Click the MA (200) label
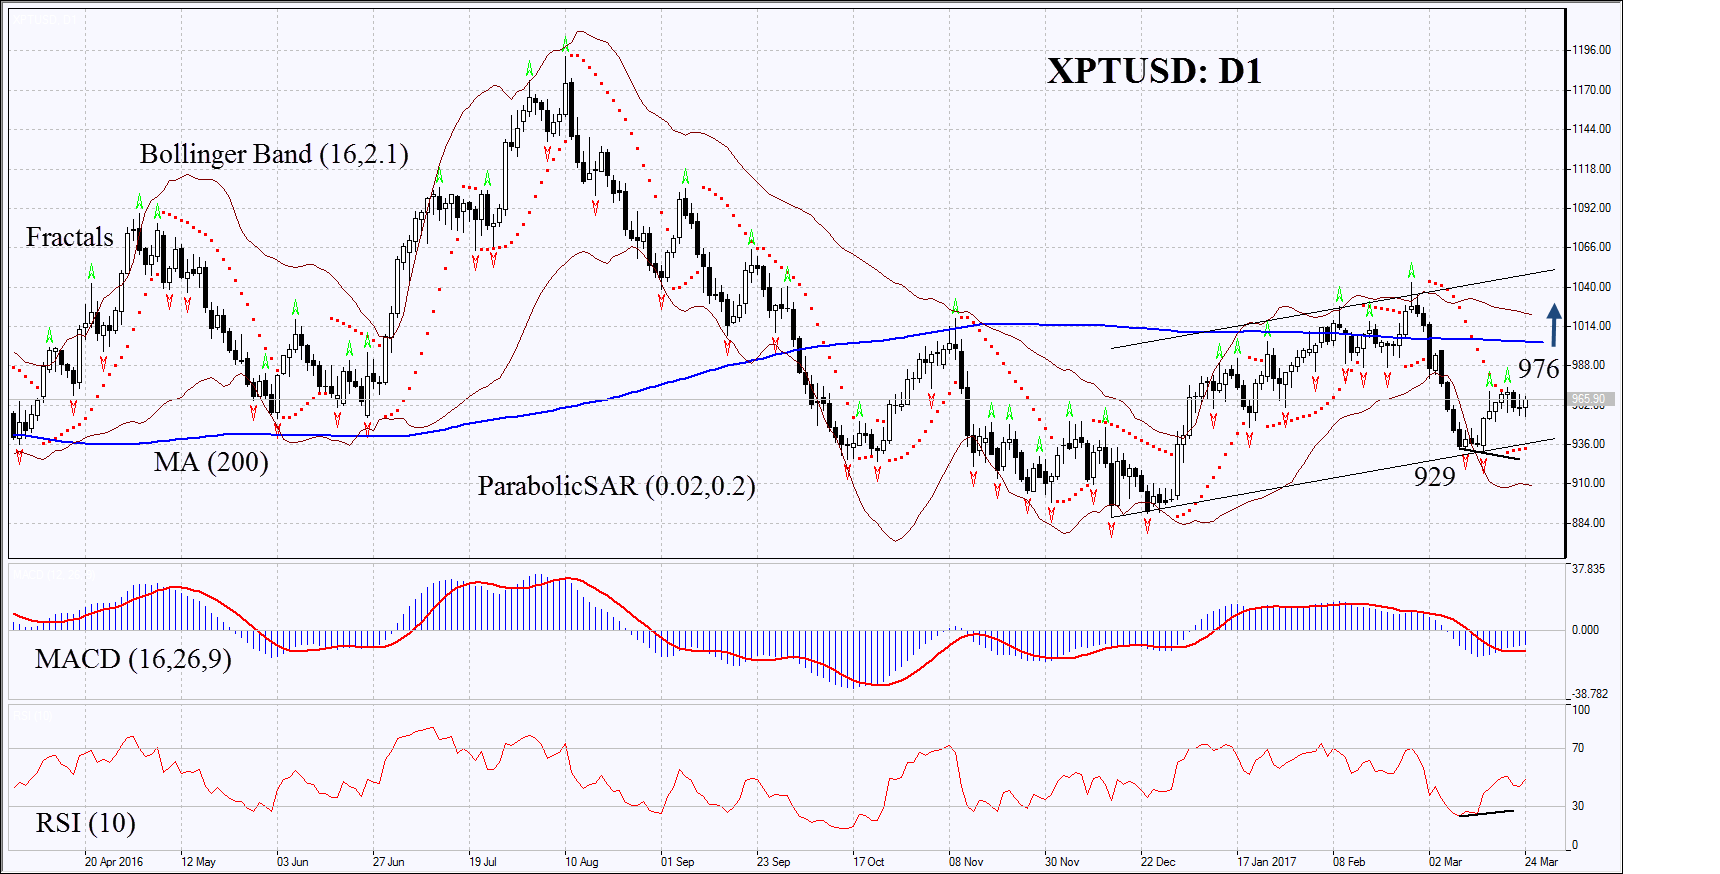The height and width of the screenshot is (874, 1720). [x=211, y=462]
